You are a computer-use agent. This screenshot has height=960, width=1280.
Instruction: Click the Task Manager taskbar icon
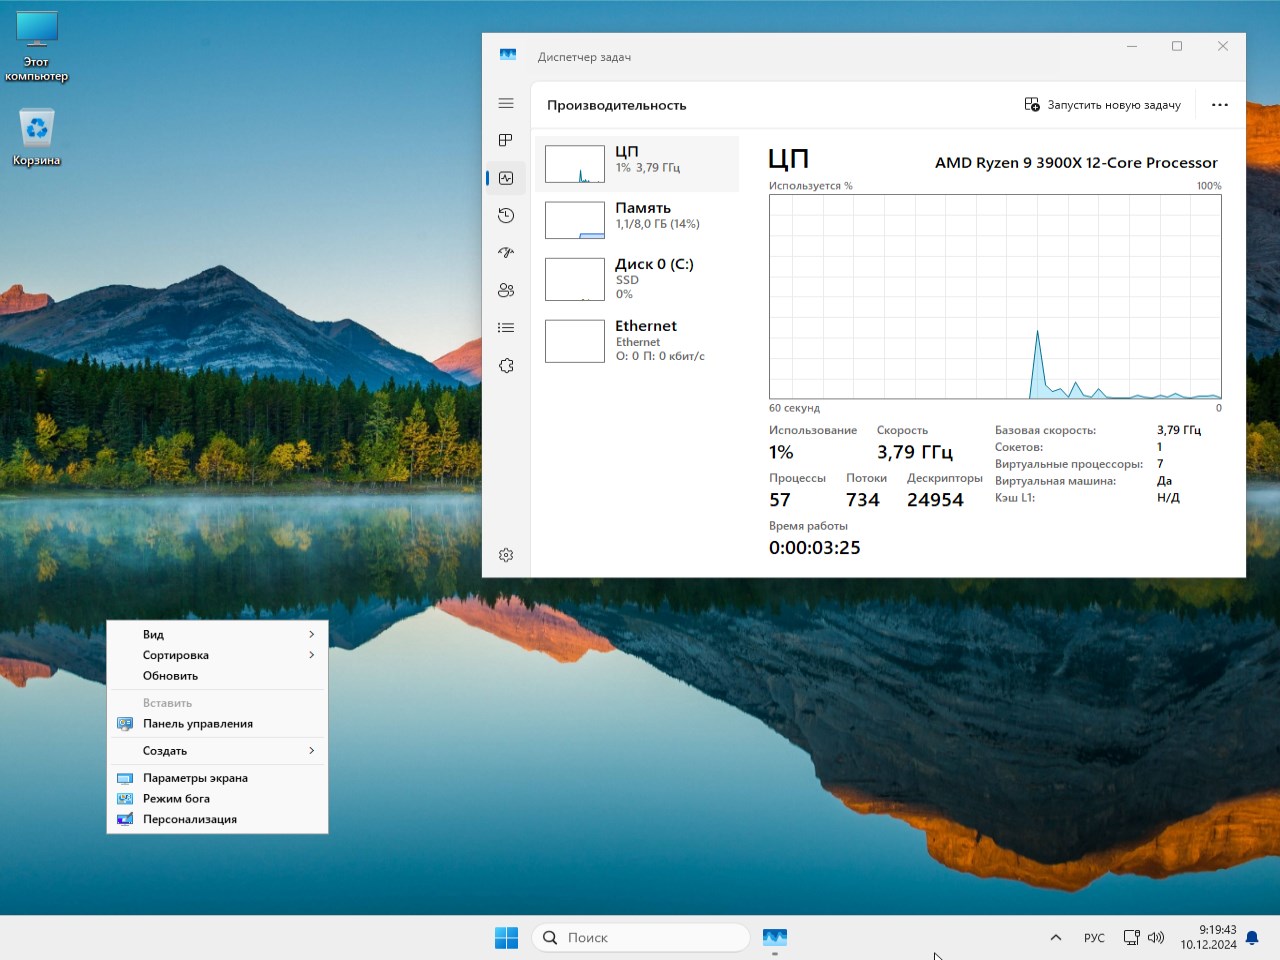click(x=775, y=938)
